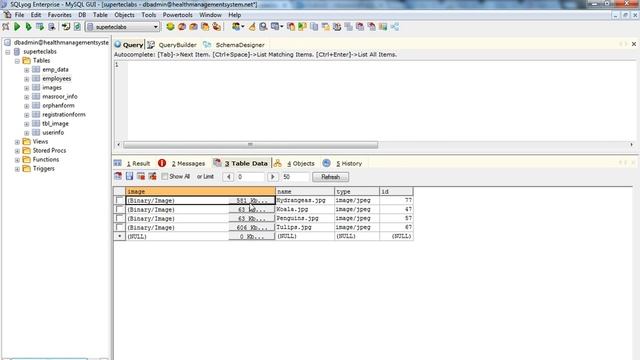640x360 pixels.
Task: Click the table icon of the emp_data node
Action: point(36,69)
